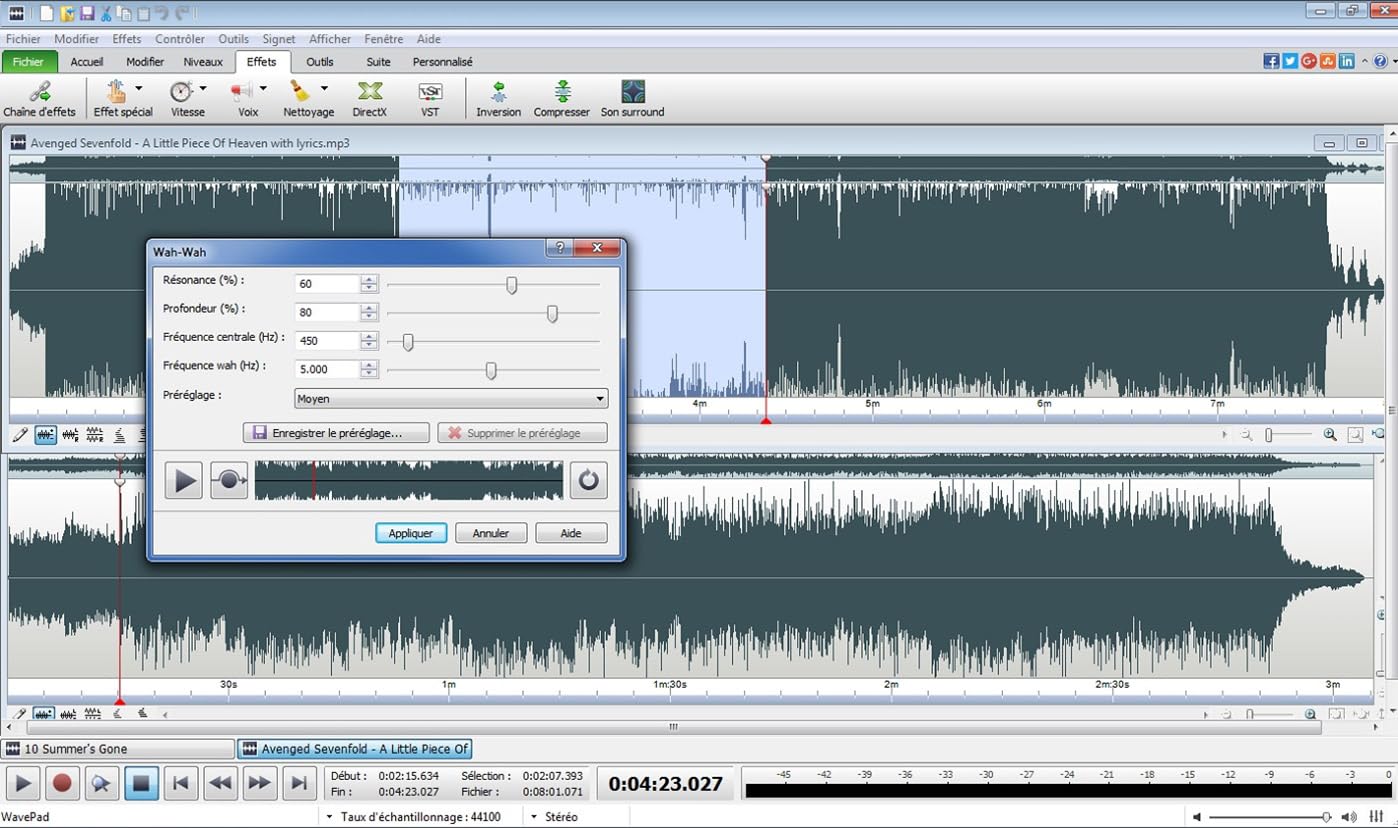Click the Fréquence centrale input field

pyautogui.click(x=327, y=341)
